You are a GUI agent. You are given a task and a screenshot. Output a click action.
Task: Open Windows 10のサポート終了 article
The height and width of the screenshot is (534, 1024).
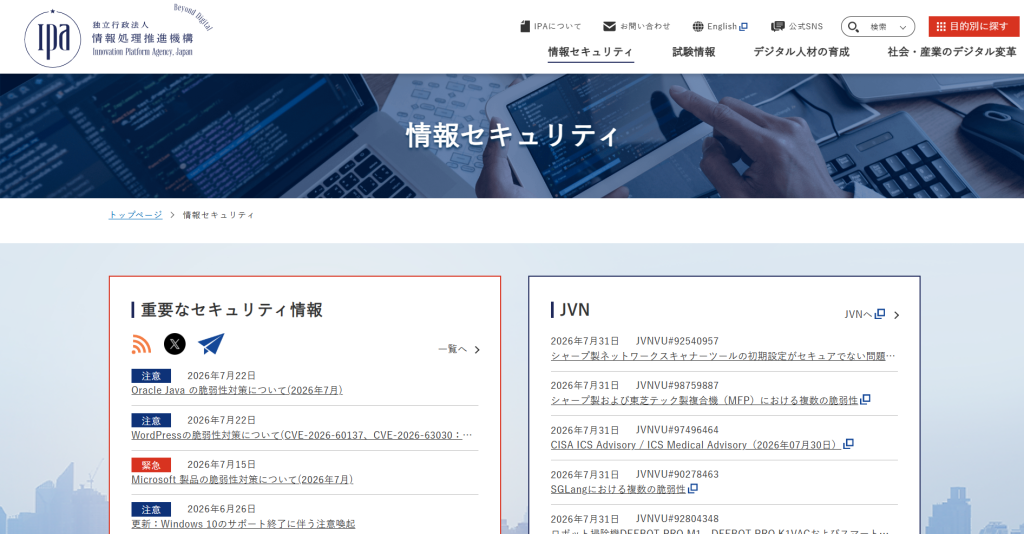coord(243,524)
